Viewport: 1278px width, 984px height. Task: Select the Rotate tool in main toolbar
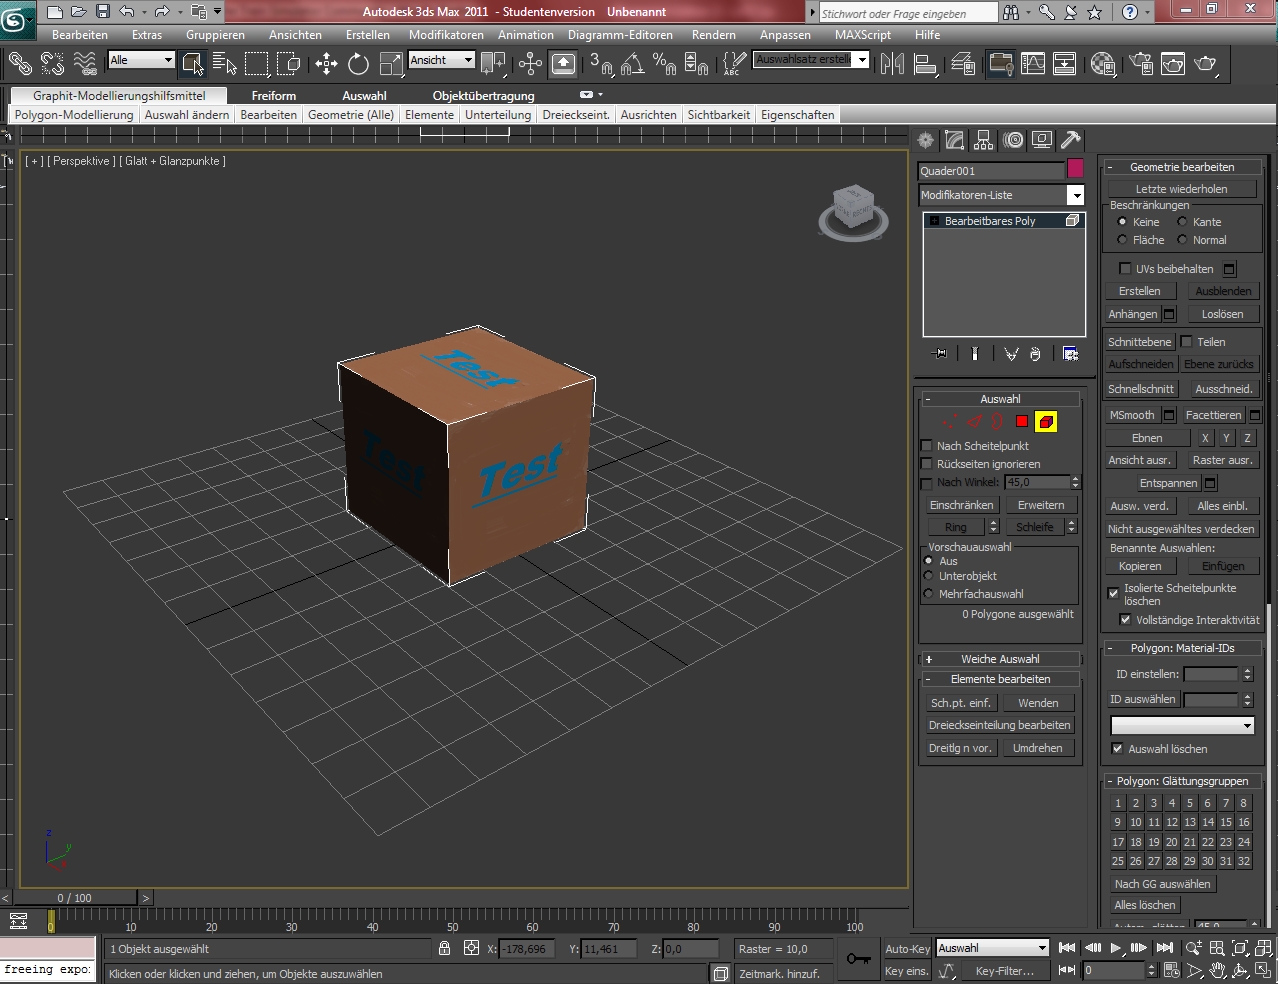pyautogui.click(x=358, y=64)
